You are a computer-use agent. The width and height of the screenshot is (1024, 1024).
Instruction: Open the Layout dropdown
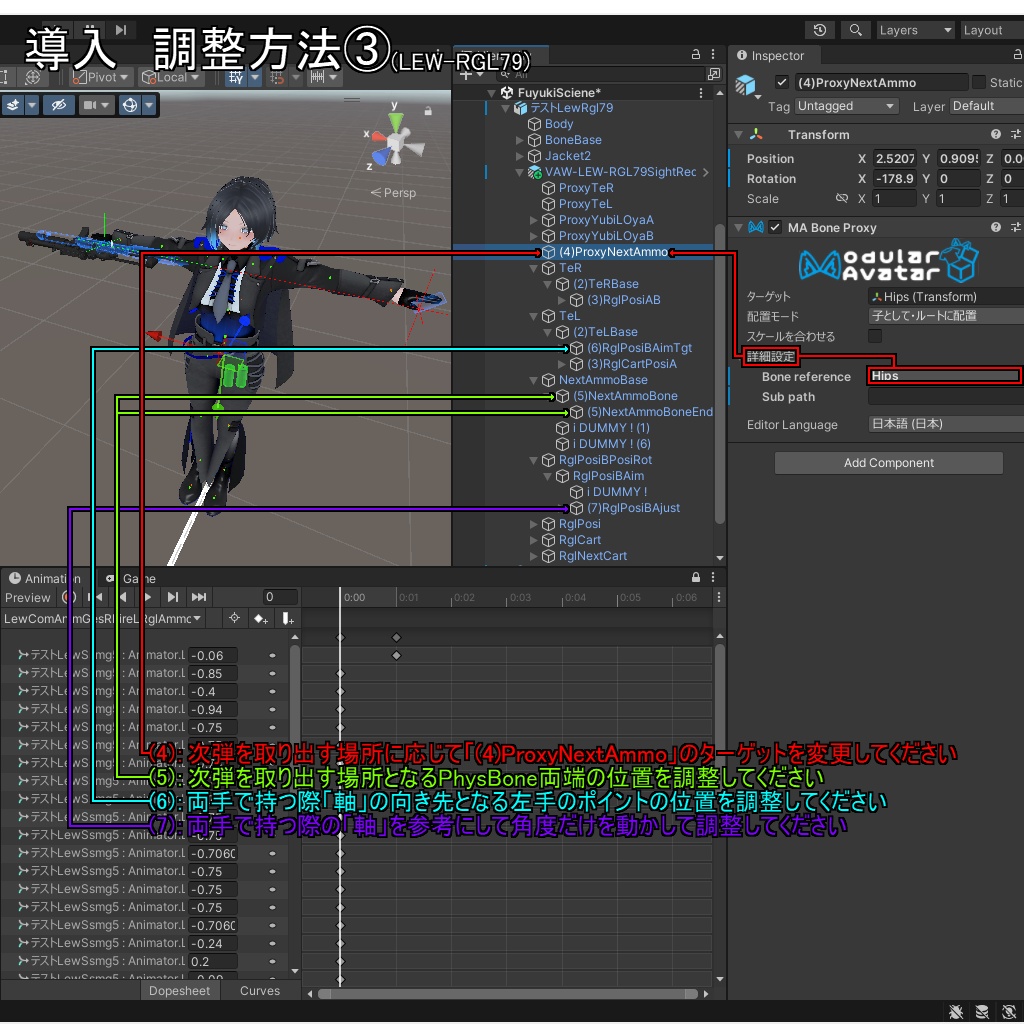click(x=992, y=30)
